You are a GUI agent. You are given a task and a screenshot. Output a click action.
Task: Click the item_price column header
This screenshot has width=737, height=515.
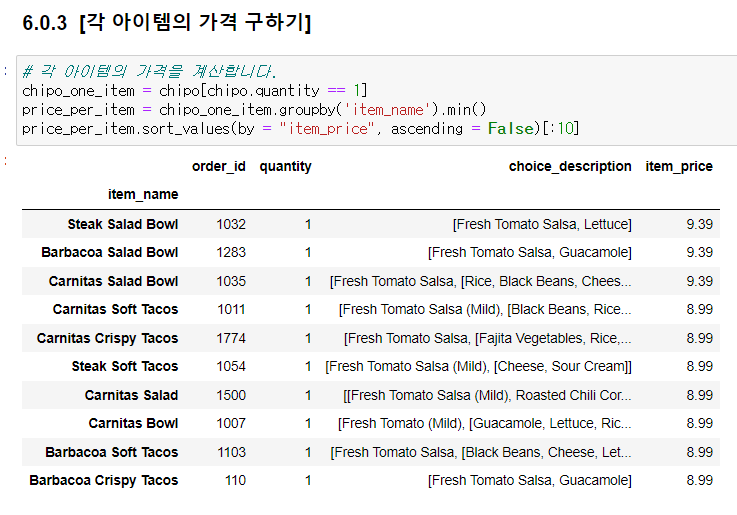coord(679,166)
